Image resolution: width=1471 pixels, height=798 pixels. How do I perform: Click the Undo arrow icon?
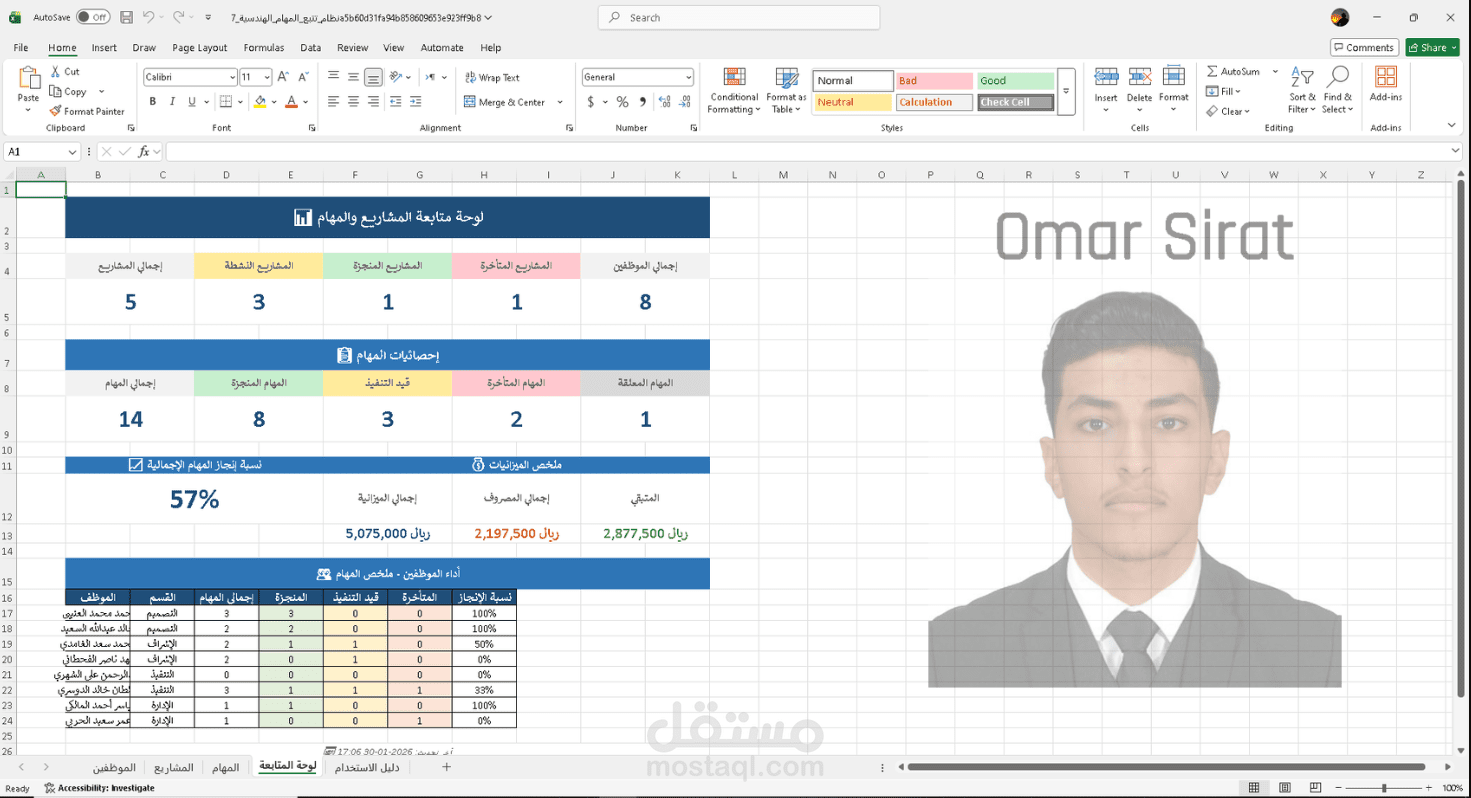point(147,17)
